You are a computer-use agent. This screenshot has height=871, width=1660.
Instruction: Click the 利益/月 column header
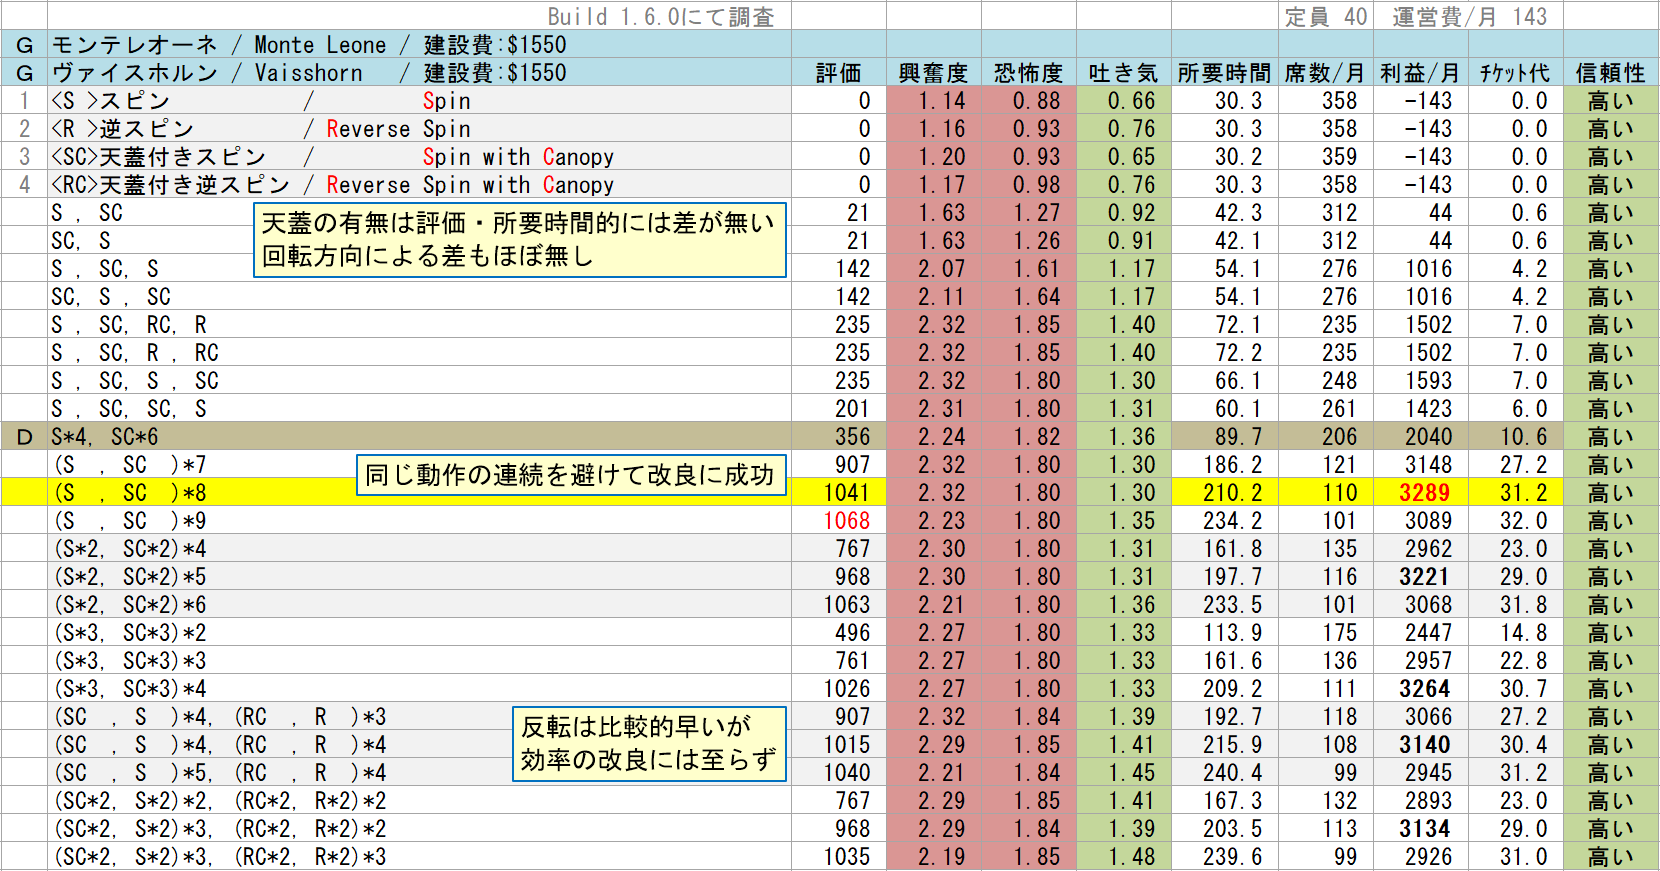[x=1419, y=73]
